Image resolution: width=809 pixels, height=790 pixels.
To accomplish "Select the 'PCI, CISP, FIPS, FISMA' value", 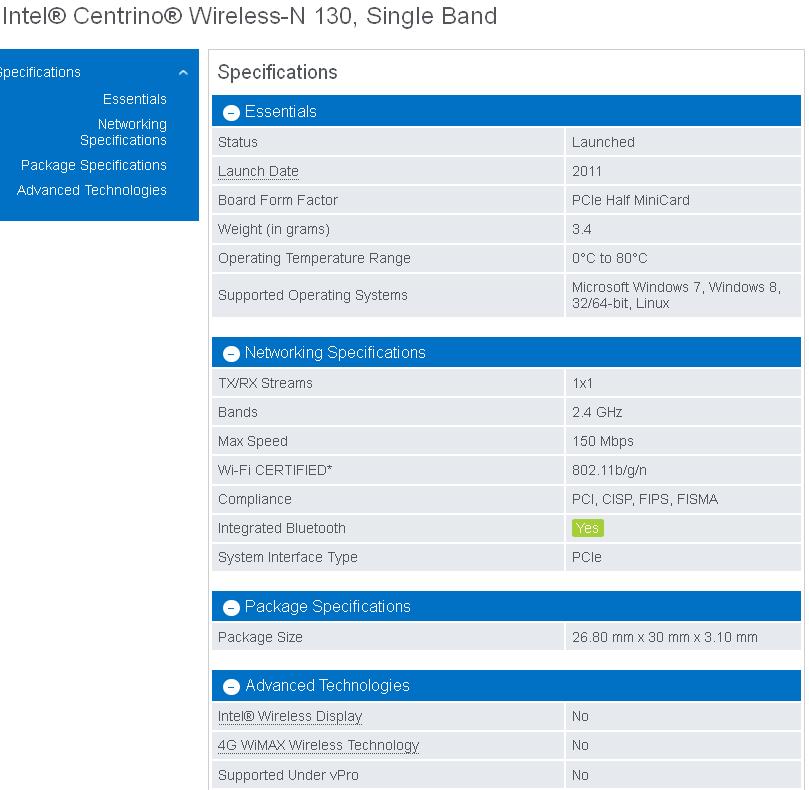I will coord(645,499).
